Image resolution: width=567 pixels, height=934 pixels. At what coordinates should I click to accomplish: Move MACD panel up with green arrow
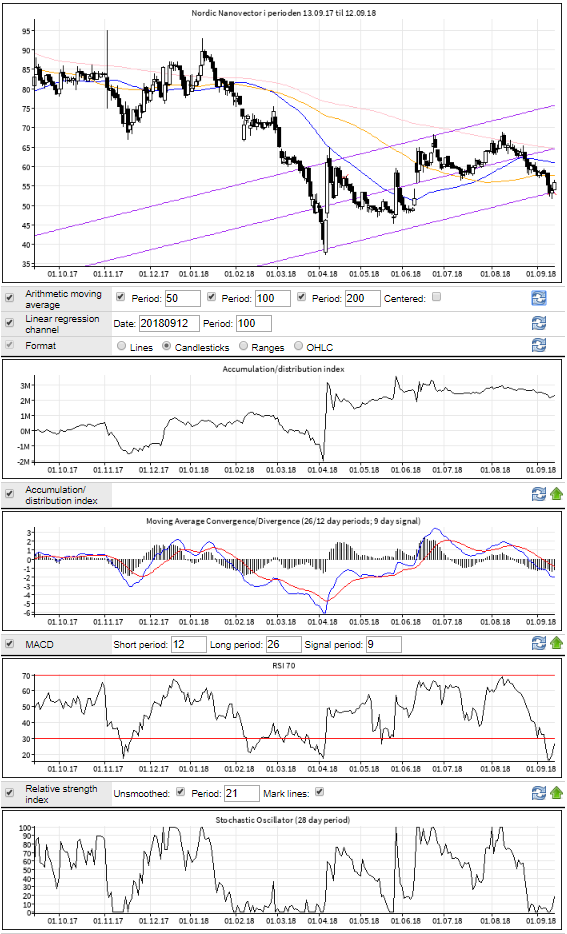pos(556,644)
